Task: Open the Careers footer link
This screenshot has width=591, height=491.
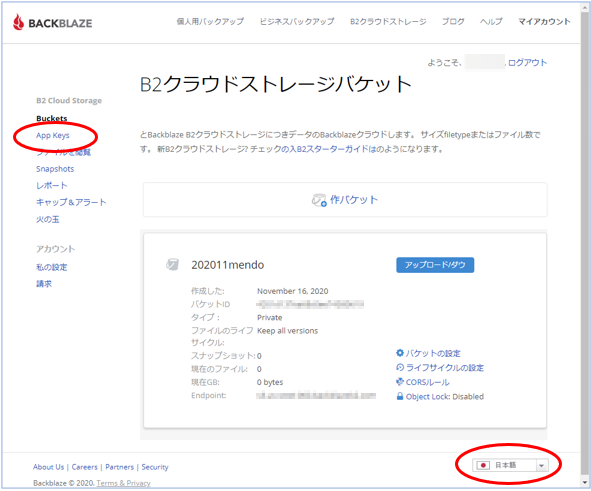Action: tap(84, 467)
